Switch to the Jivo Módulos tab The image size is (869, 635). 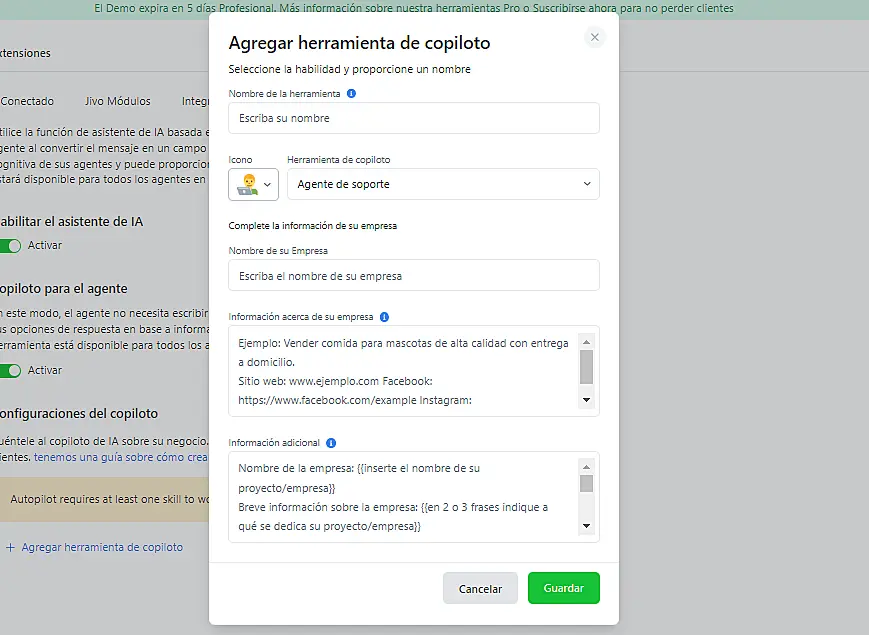117,101
